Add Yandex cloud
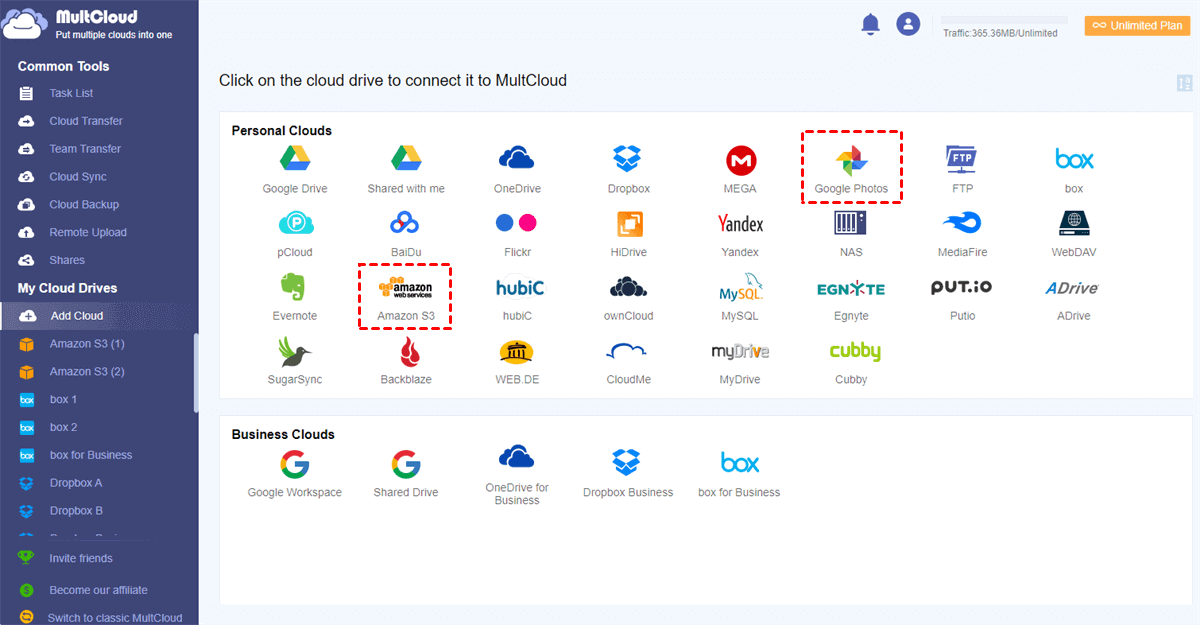Image resolution: width=1200 pixels, height=625 pixels. click(740, 232)
